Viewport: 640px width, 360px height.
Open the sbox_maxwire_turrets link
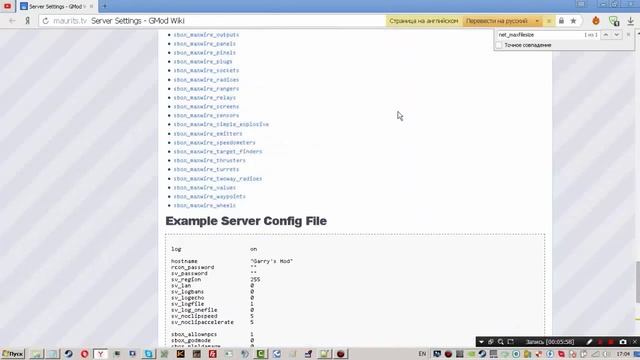[206, 169]
